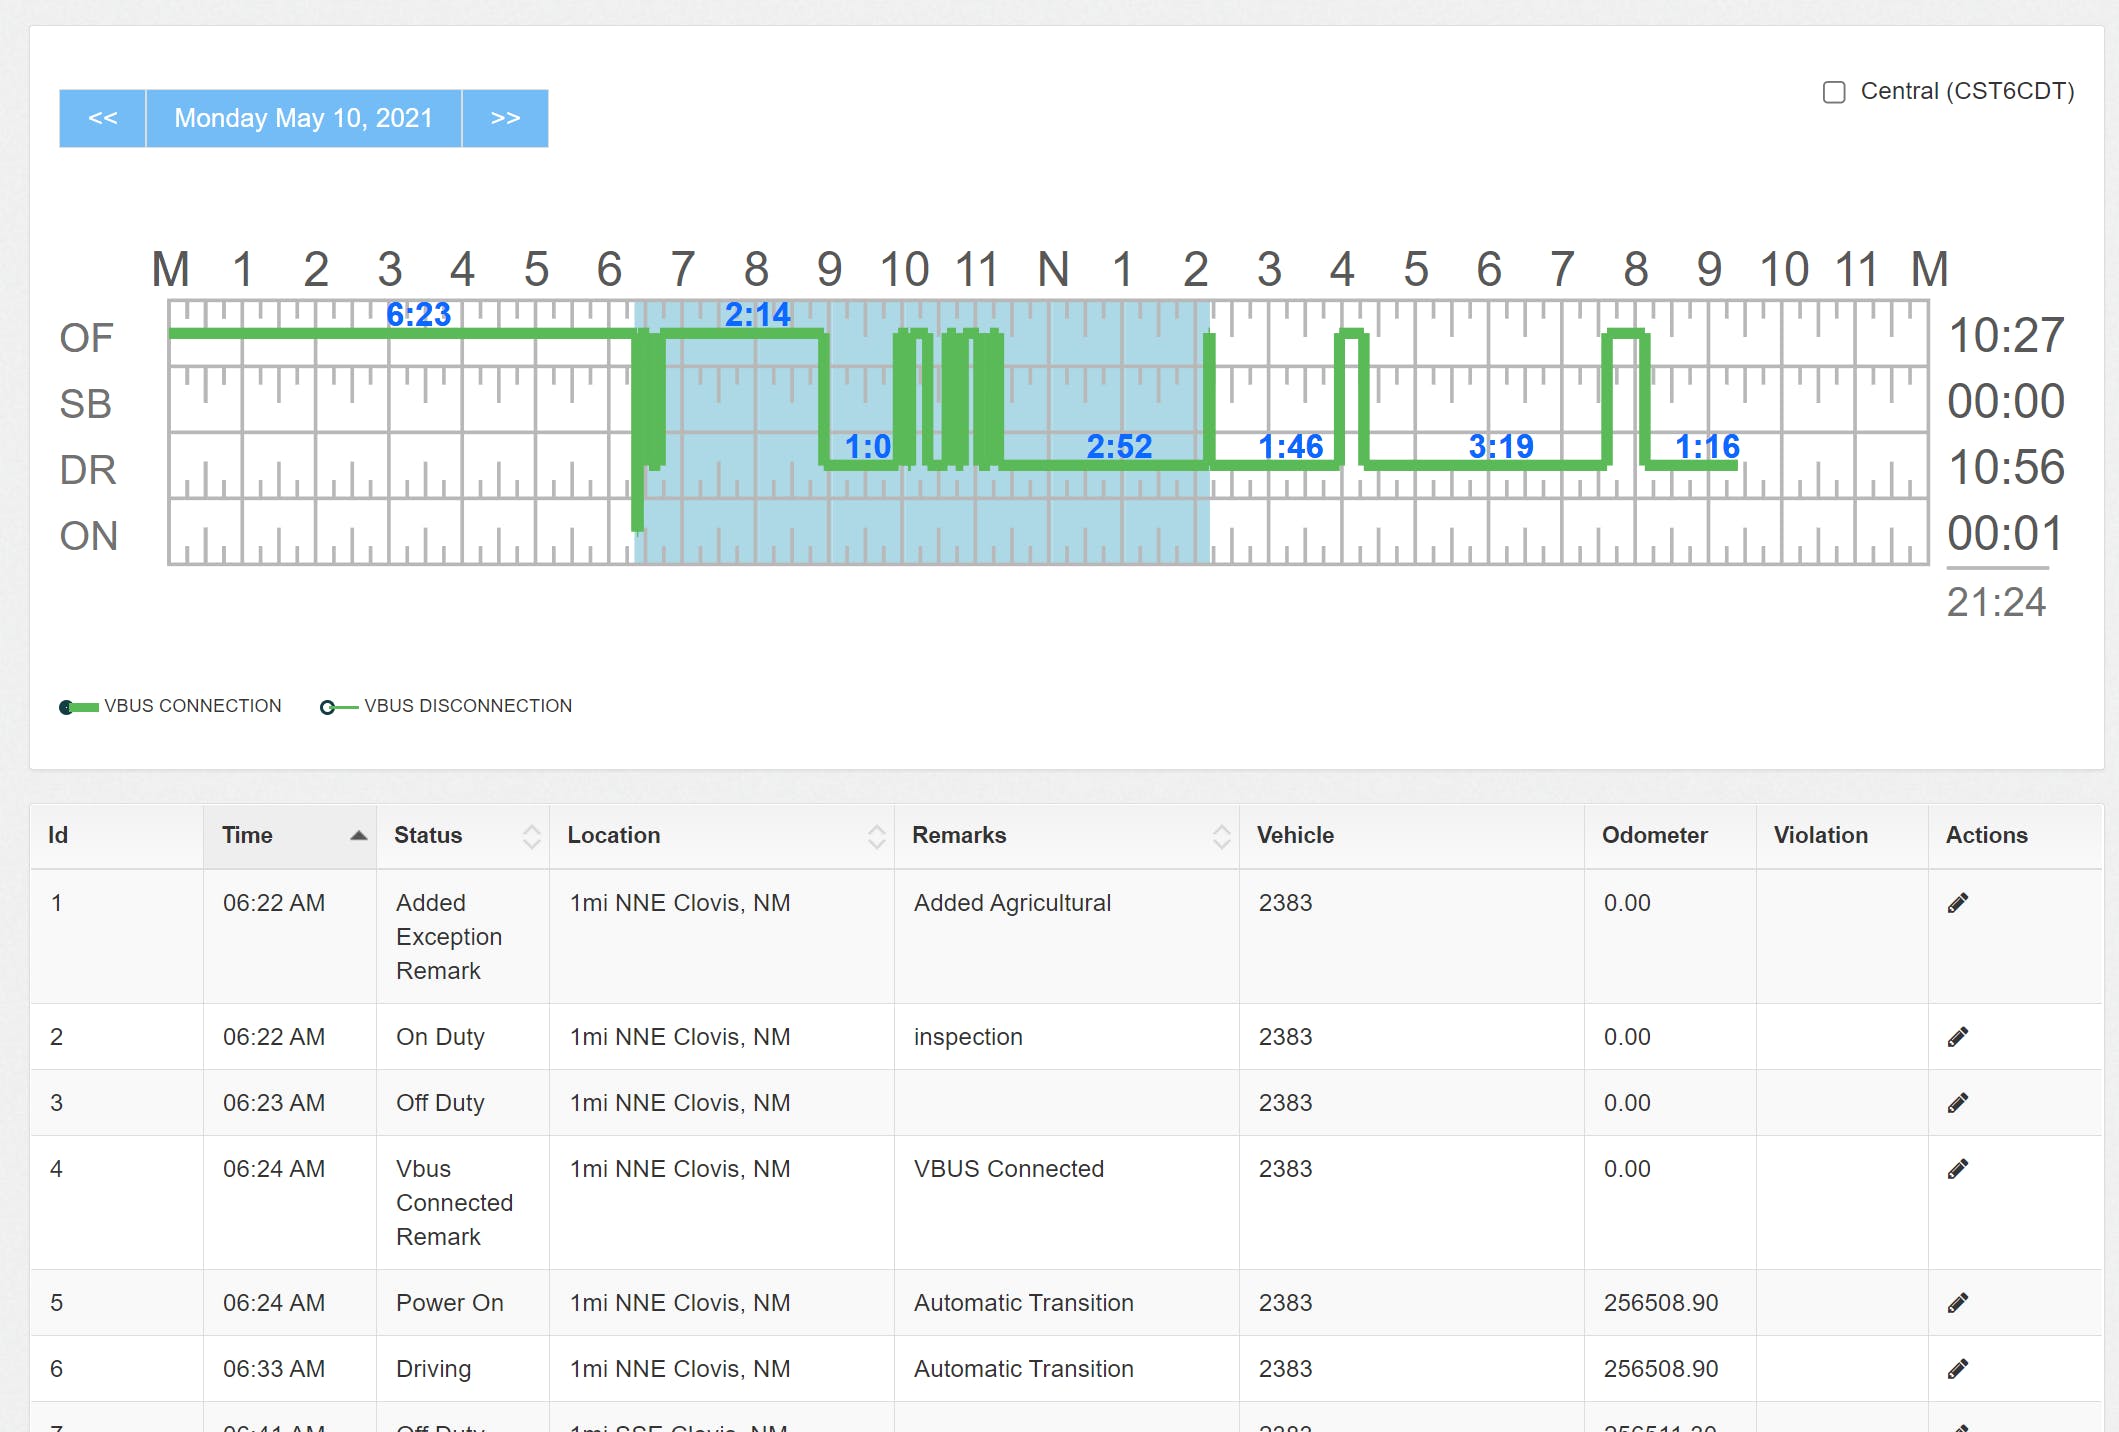
Task: Click the Id column header
Action: pyautogui.click(x=58, y=836)
